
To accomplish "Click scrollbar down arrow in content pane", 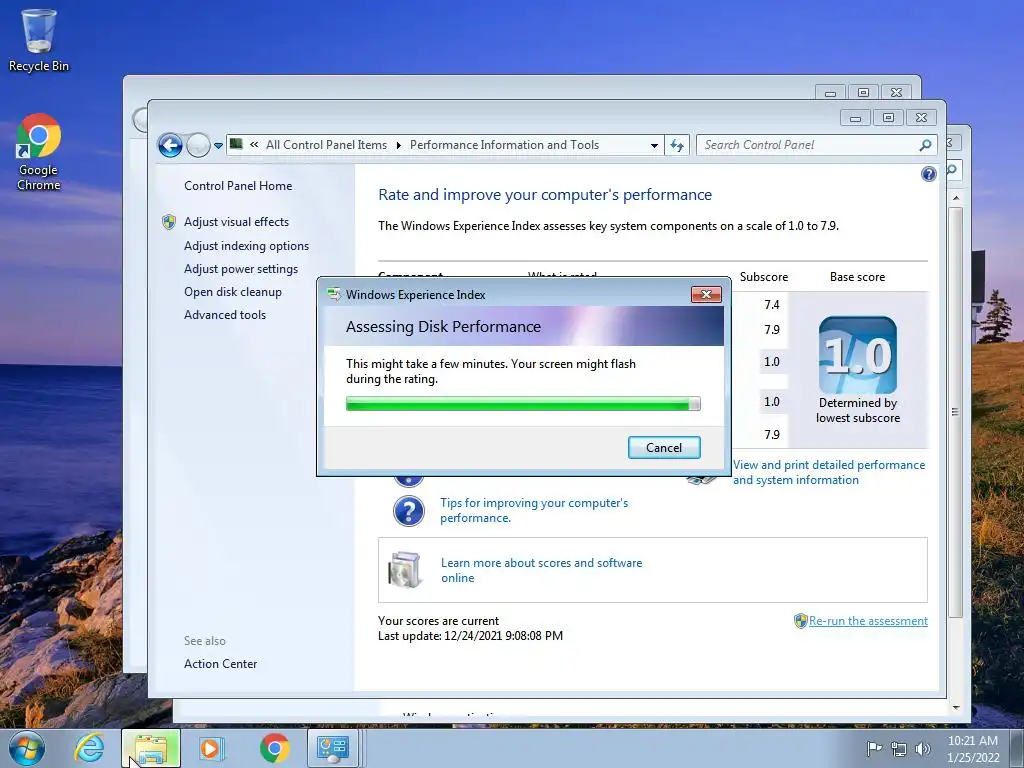I will (956, 708).
